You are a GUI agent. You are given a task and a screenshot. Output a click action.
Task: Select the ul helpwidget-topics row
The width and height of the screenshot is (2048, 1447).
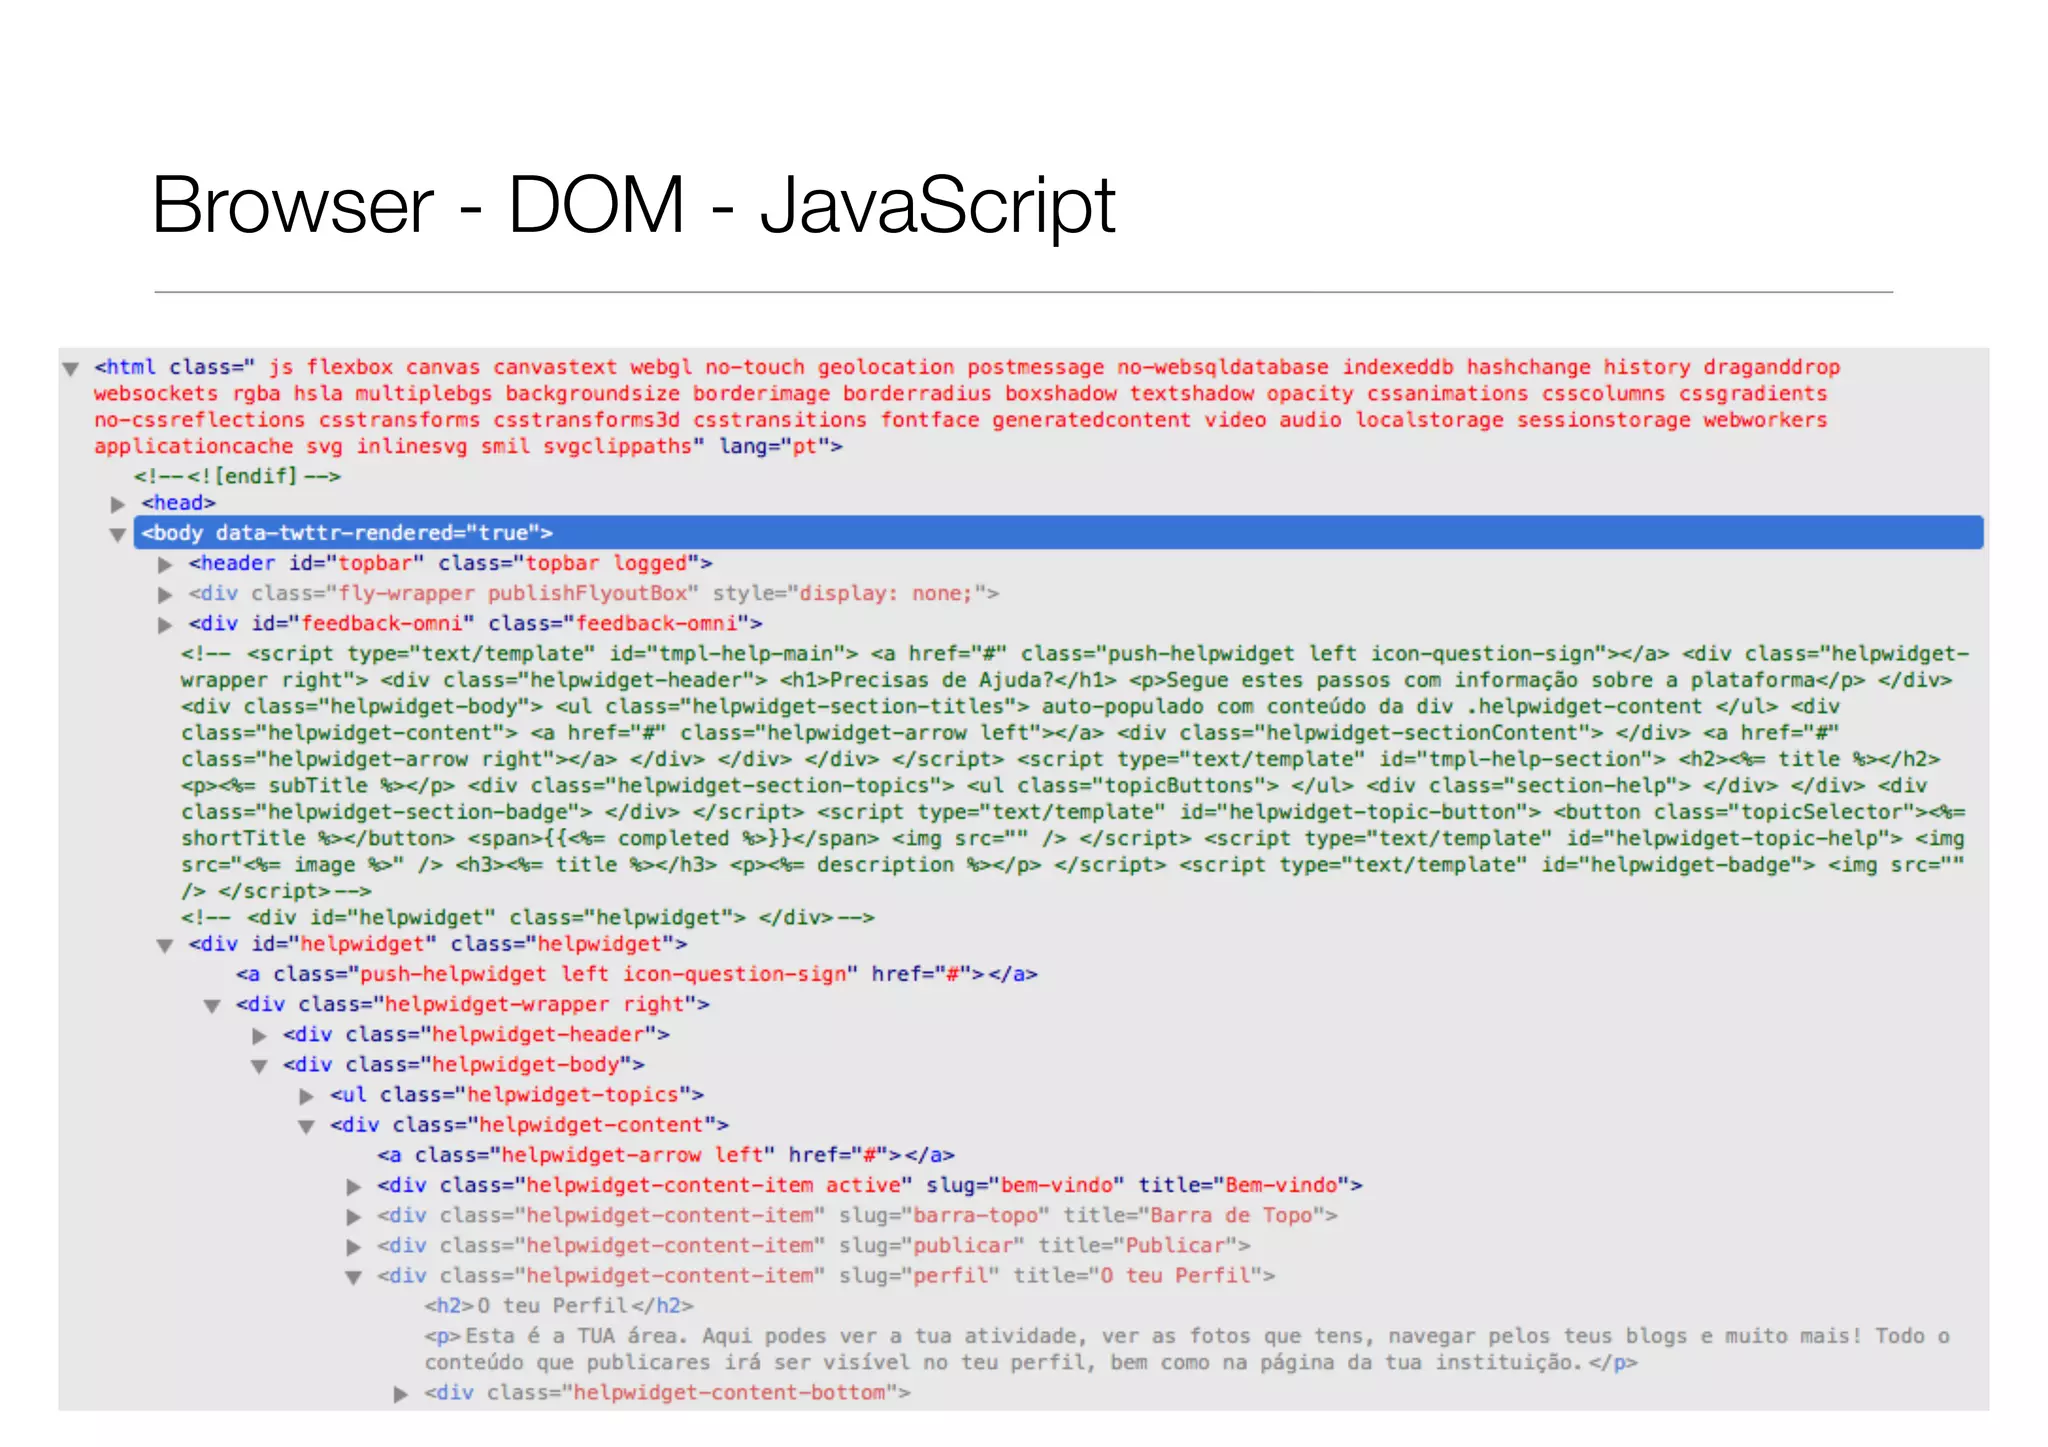point(517,1095)
